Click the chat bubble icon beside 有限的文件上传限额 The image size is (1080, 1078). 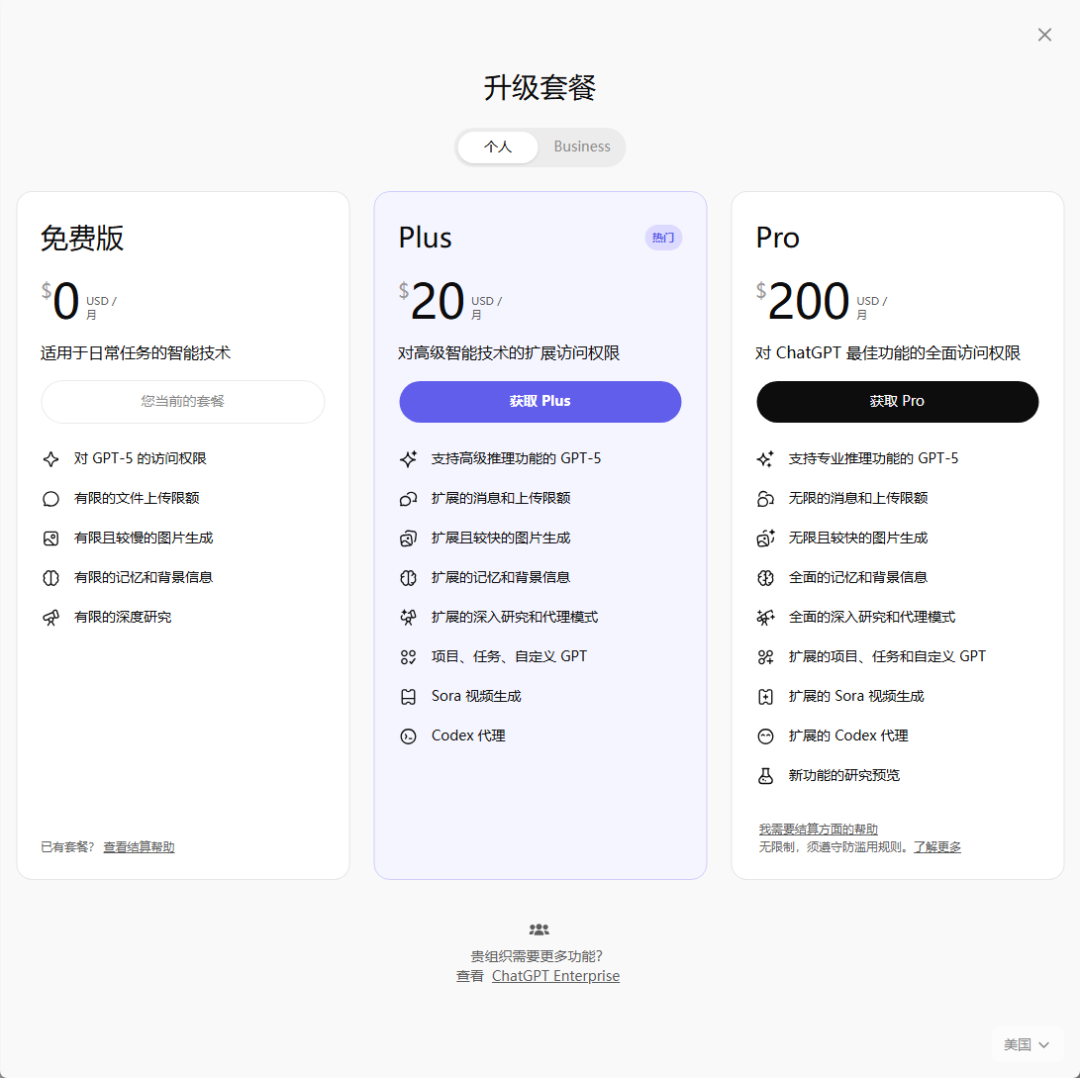51,499
